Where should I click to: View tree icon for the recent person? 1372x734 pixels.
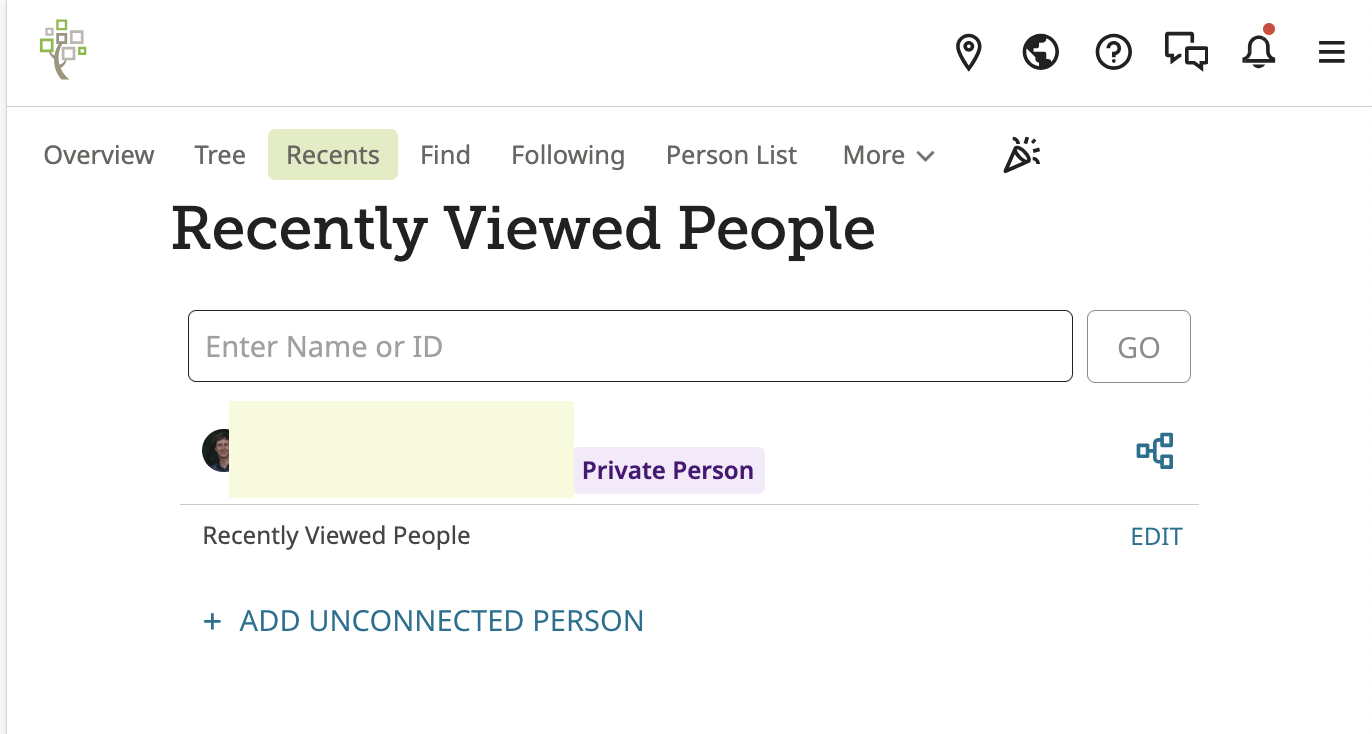1155,451
